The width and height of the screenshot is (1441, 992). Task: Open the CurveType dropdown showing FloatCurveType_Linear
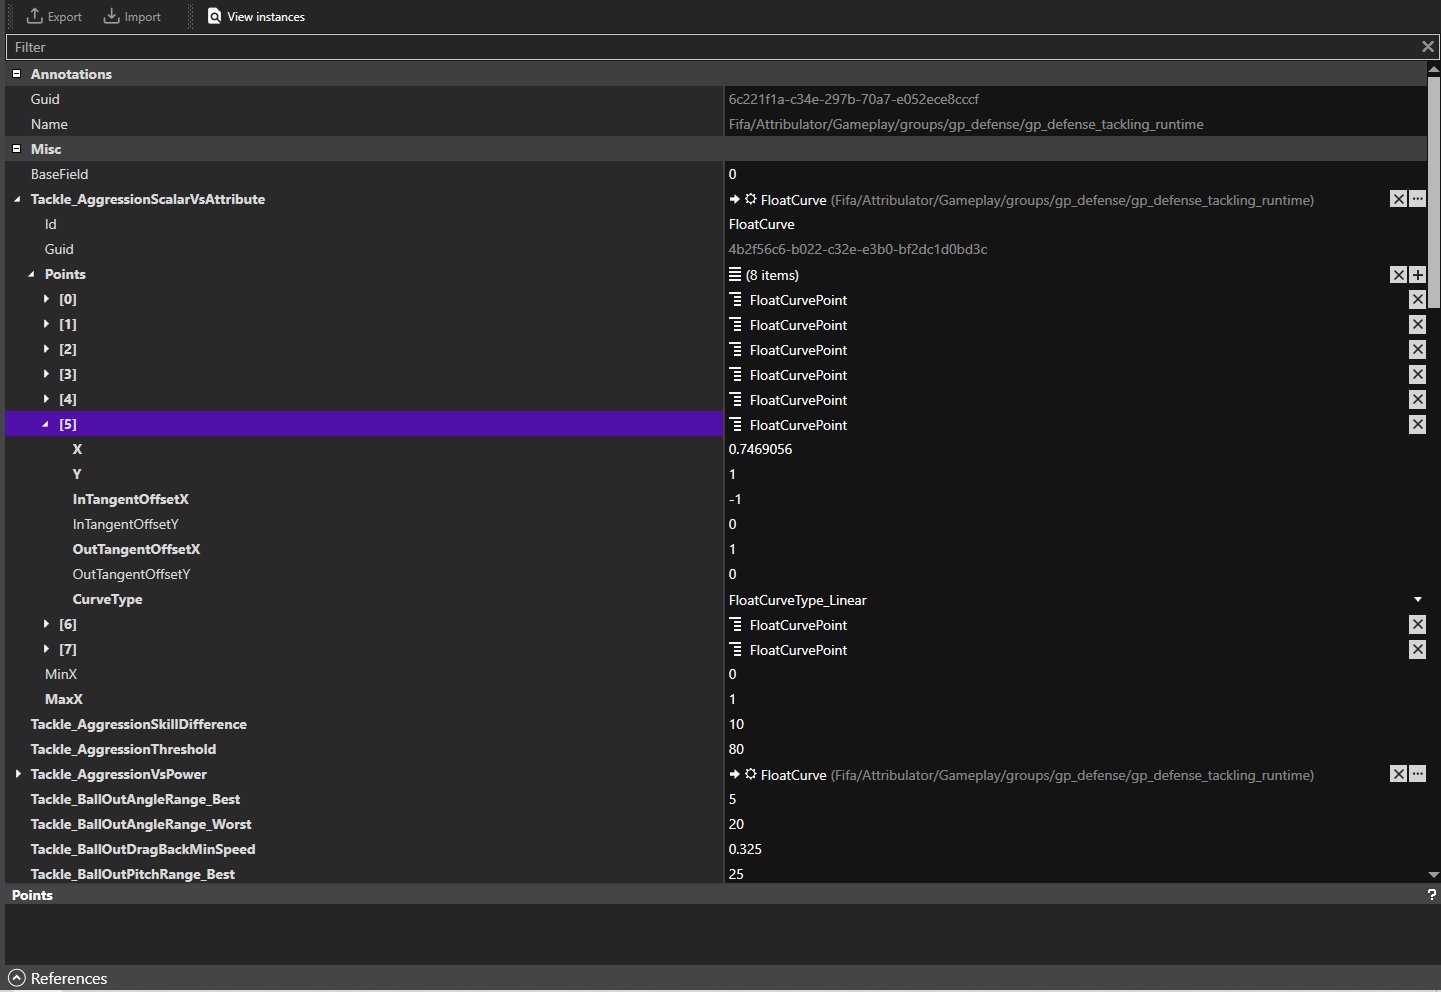tap(1417, 599)
